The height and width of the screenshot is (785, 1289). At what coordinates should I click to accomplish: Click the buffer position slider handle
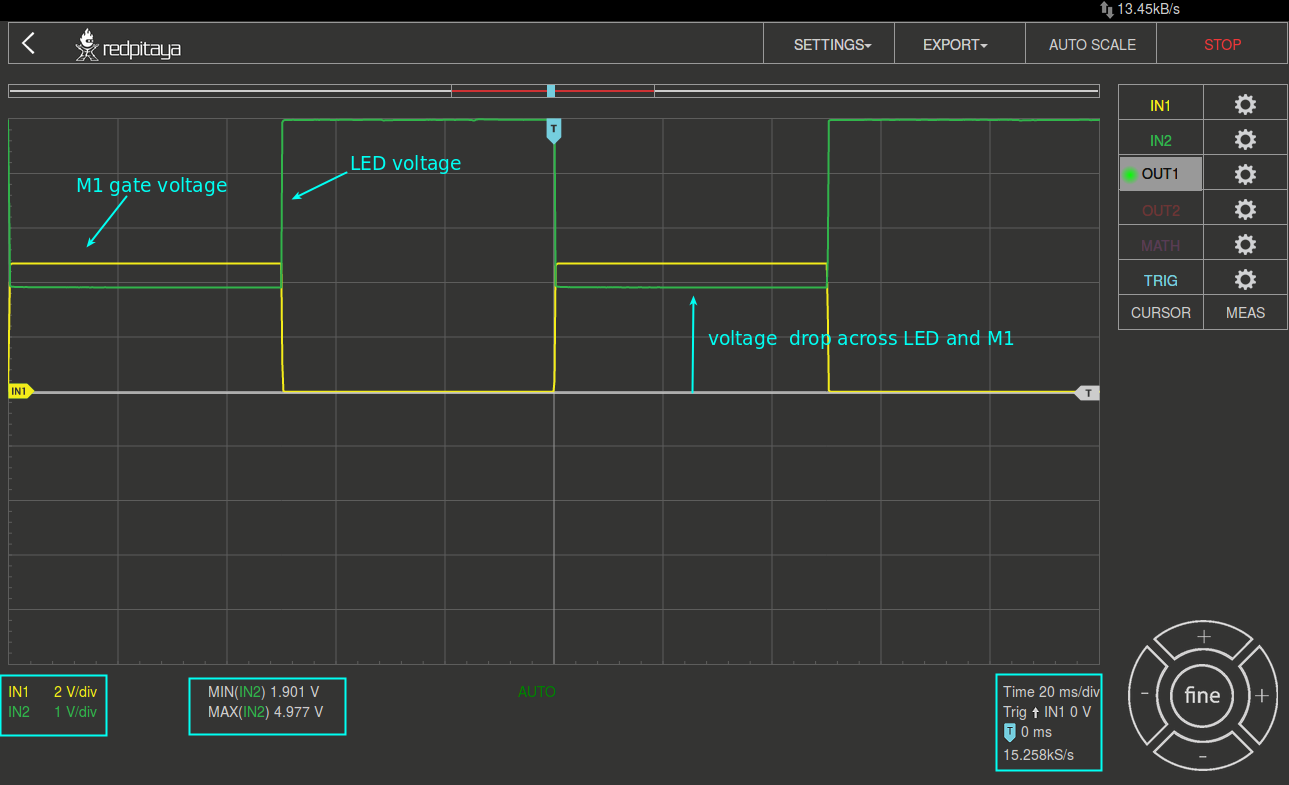pyautogui.click(x=551, y=91)
